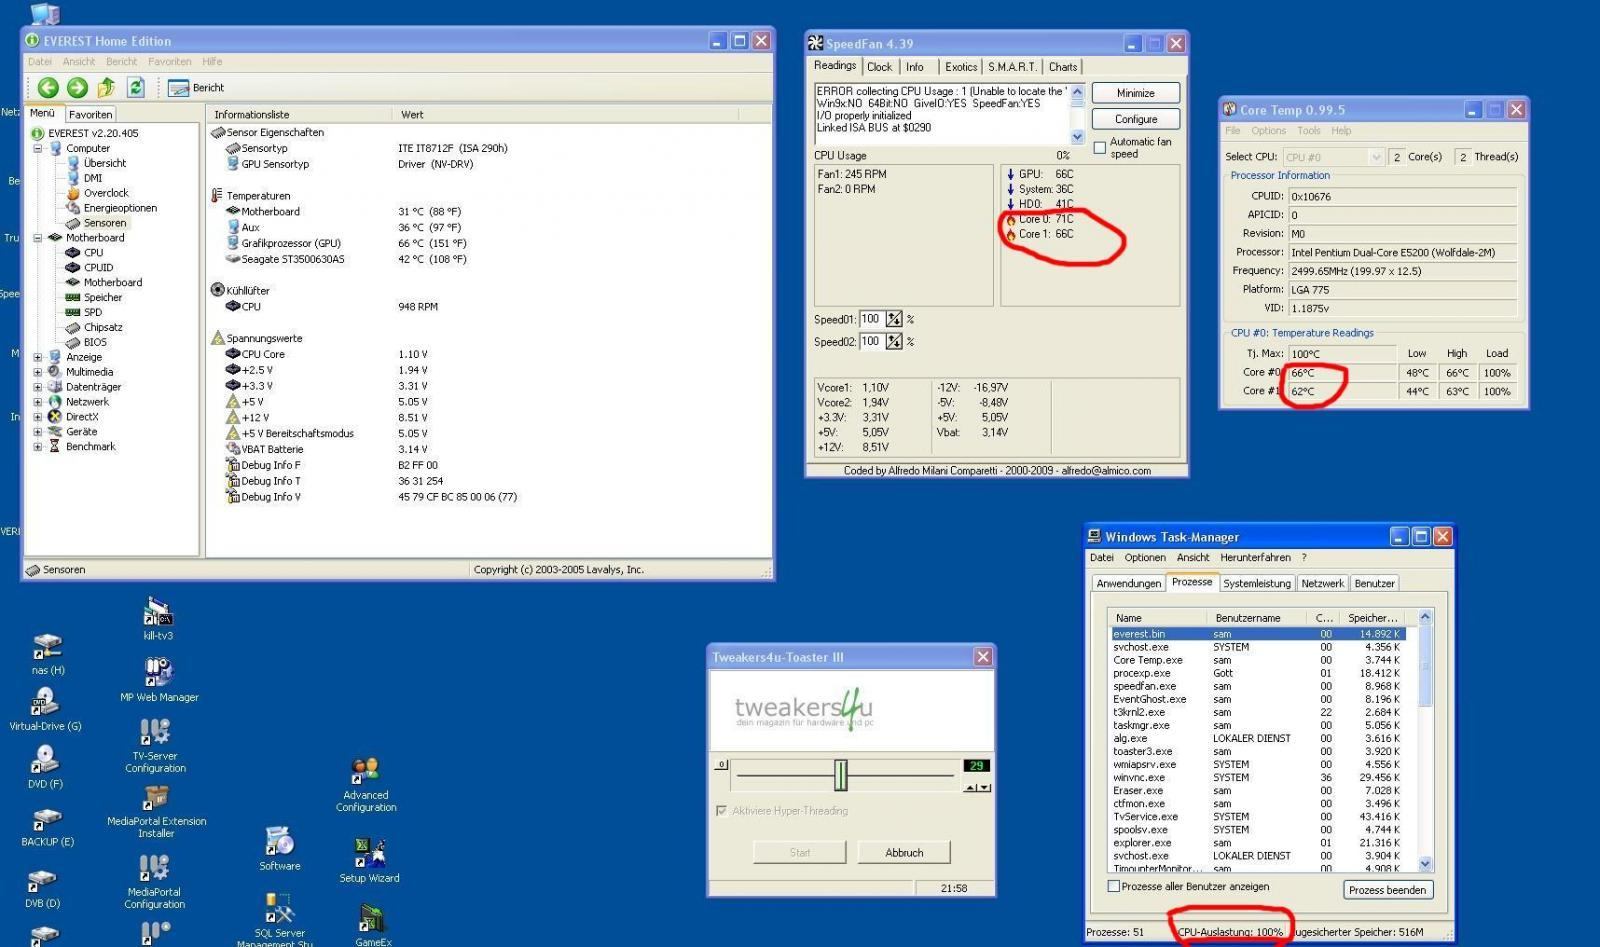1600x947 pixels.
Task: Open the kill-tv3 desktop shortcut
Action: pyautogui.click(x=158, y=619)
